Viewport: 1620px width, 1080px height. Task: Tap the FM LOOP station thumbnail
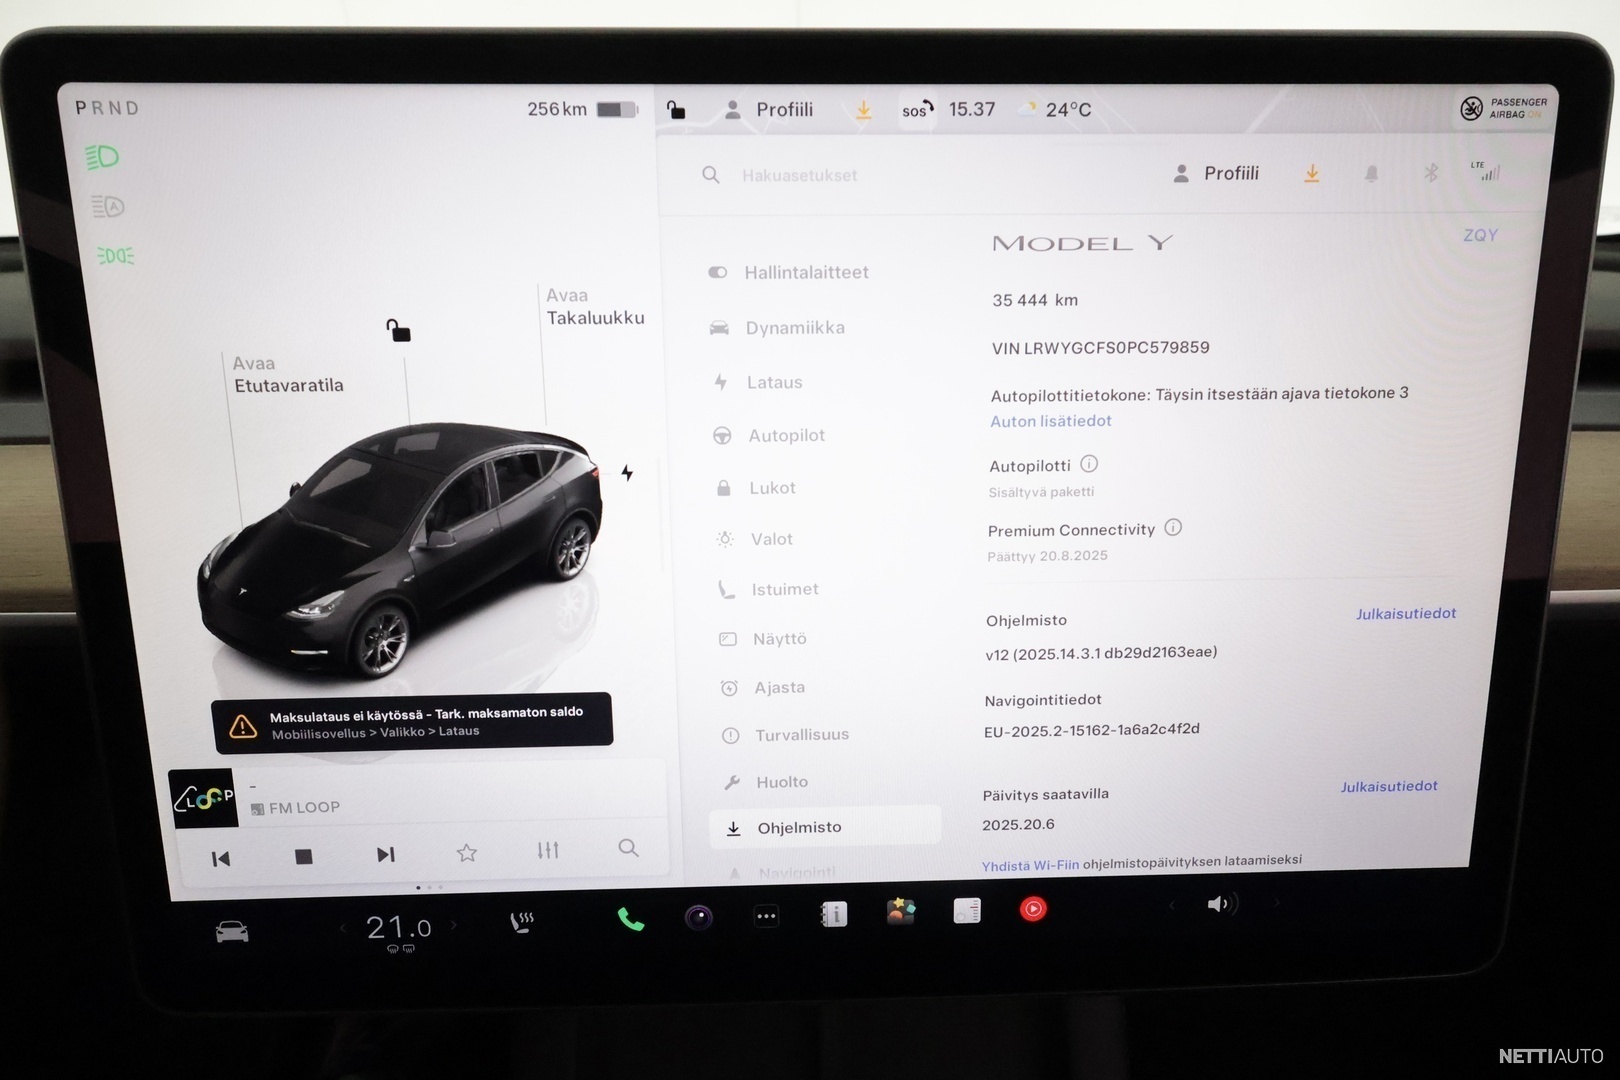point(203,798)
